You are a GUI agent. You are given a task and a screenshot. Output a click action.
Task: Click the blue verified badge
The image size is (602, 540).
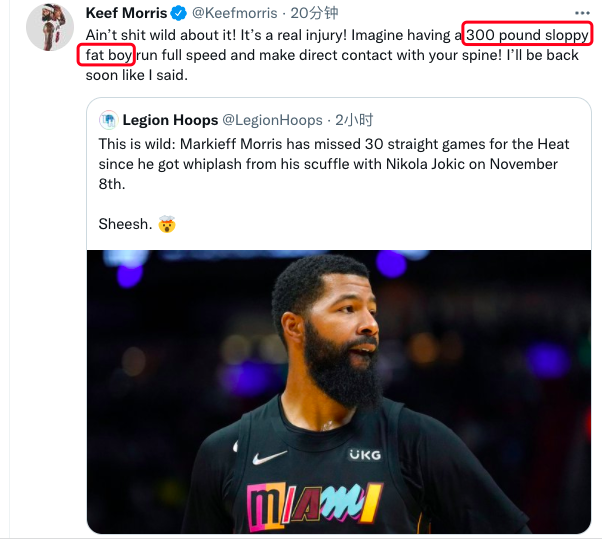pos(177,14)
